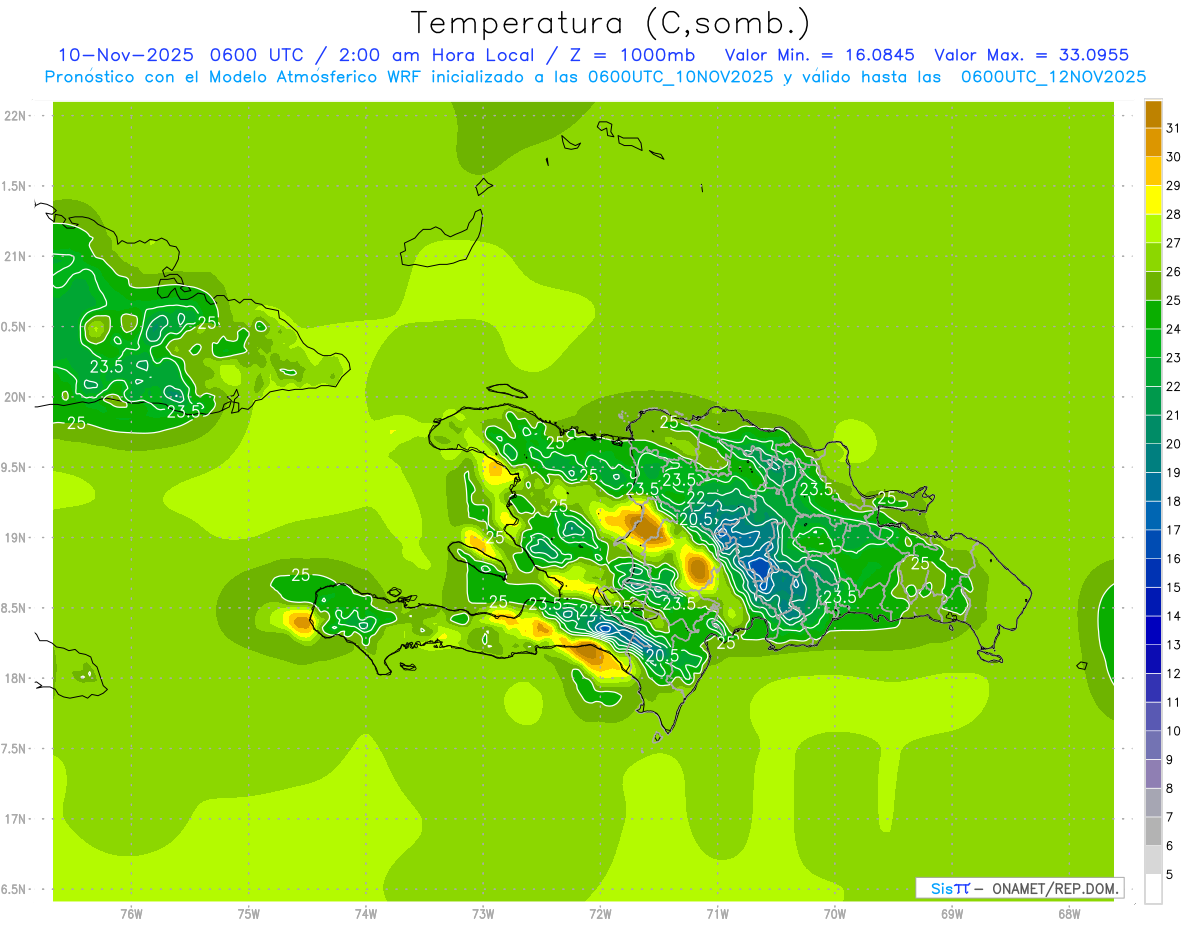Screen dimensions: 1200x927
Task: Click the colorbar label "24"
Action: [x=1173, y=329]
